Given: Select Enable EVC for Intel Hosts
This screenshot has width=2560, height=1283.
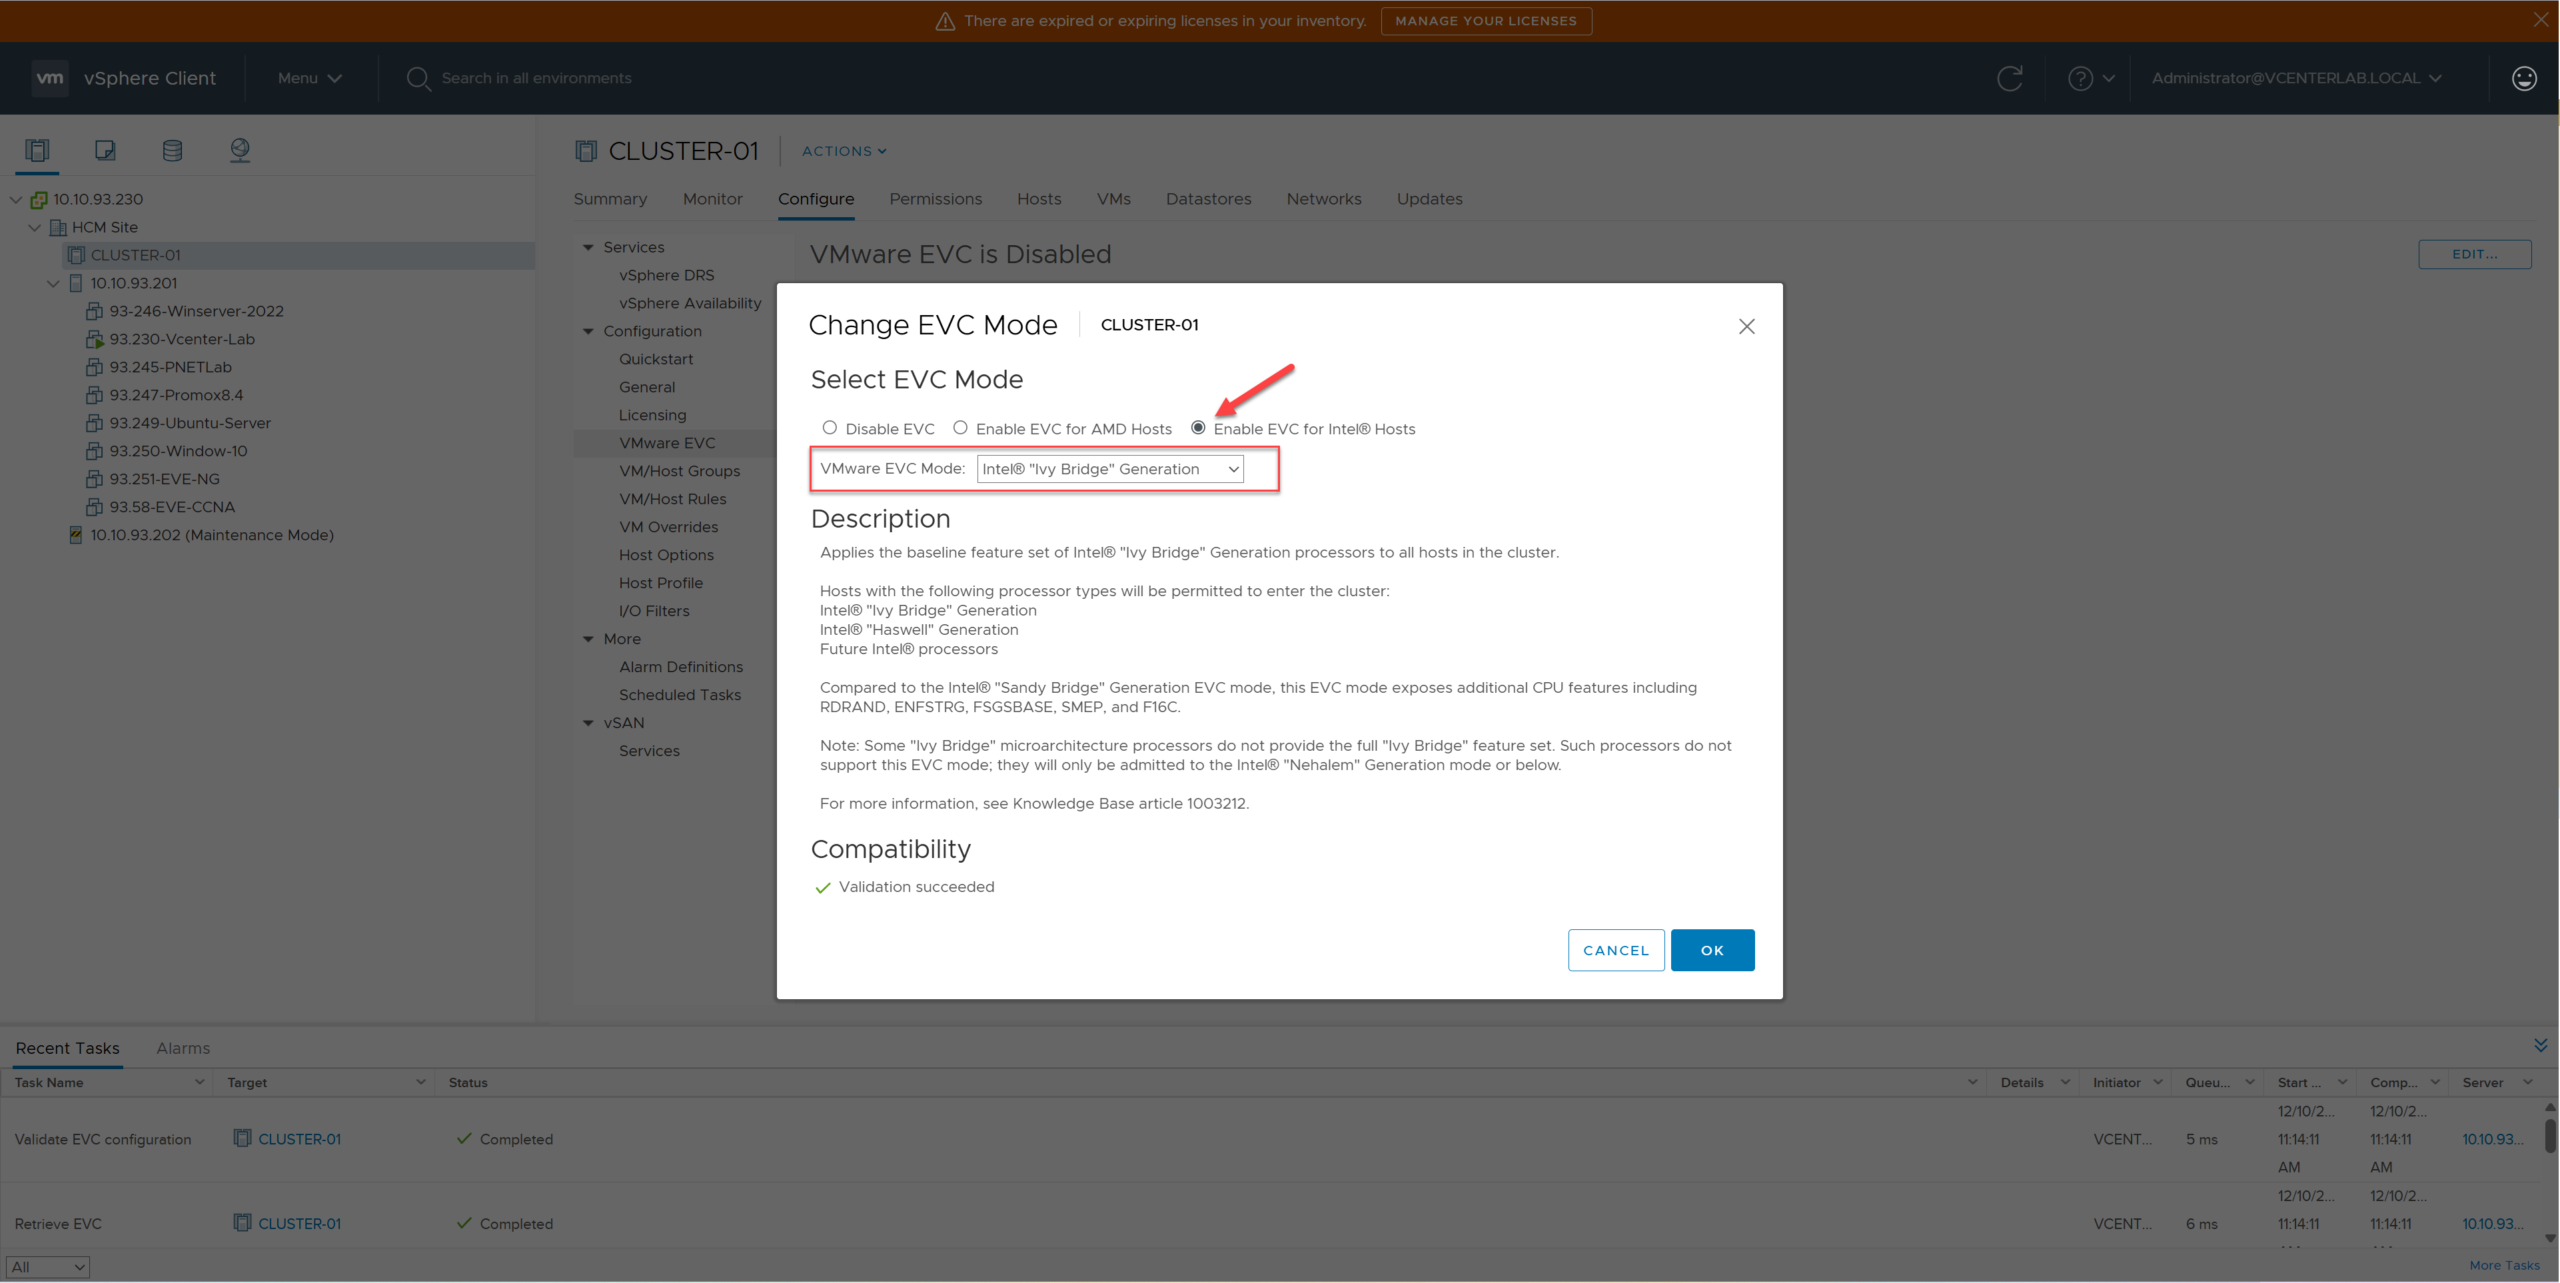Looking at the screenshot, I should [1198, 428].
